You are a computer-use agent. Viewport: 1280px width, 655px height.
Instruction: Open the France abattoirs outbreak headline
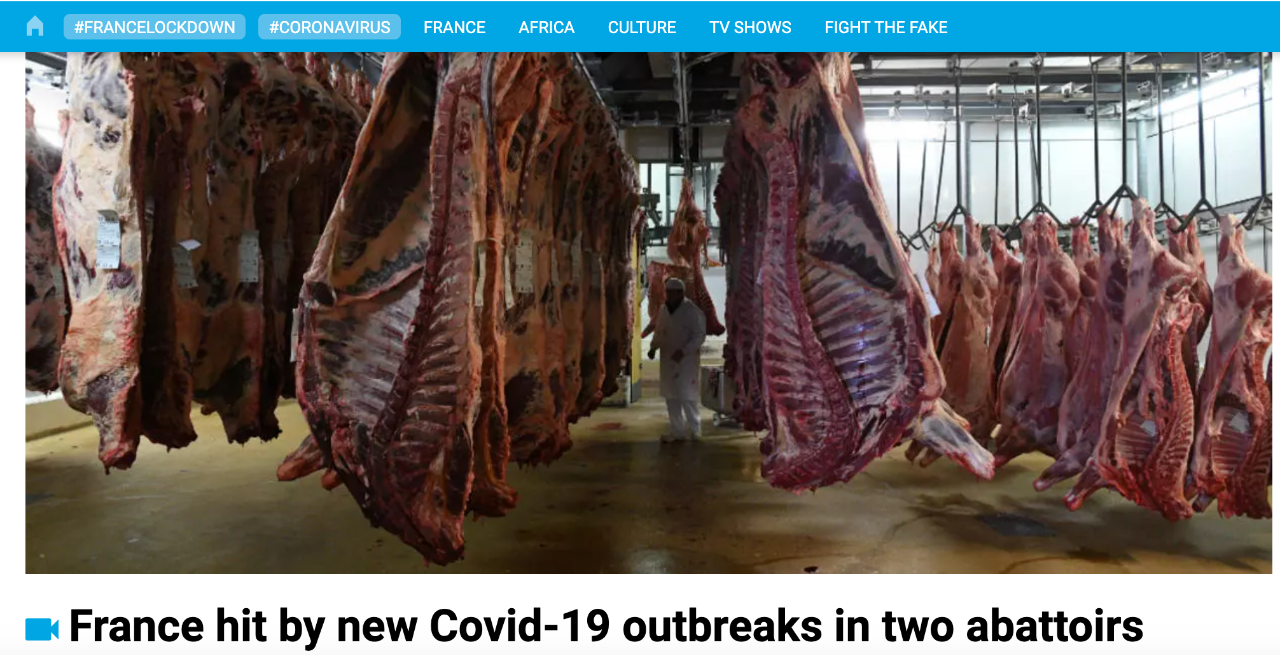606,627
